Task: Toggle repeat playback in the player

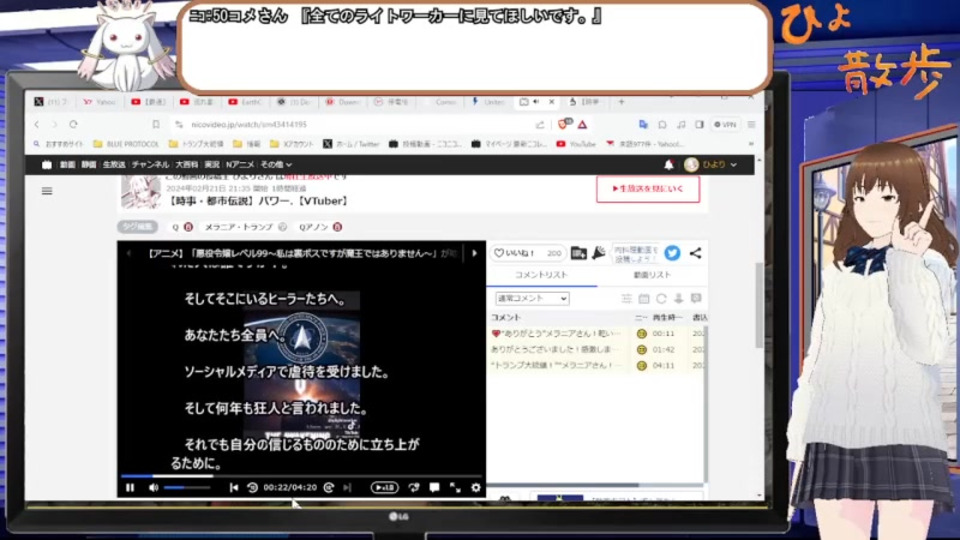Action: [x=414, y=488]
